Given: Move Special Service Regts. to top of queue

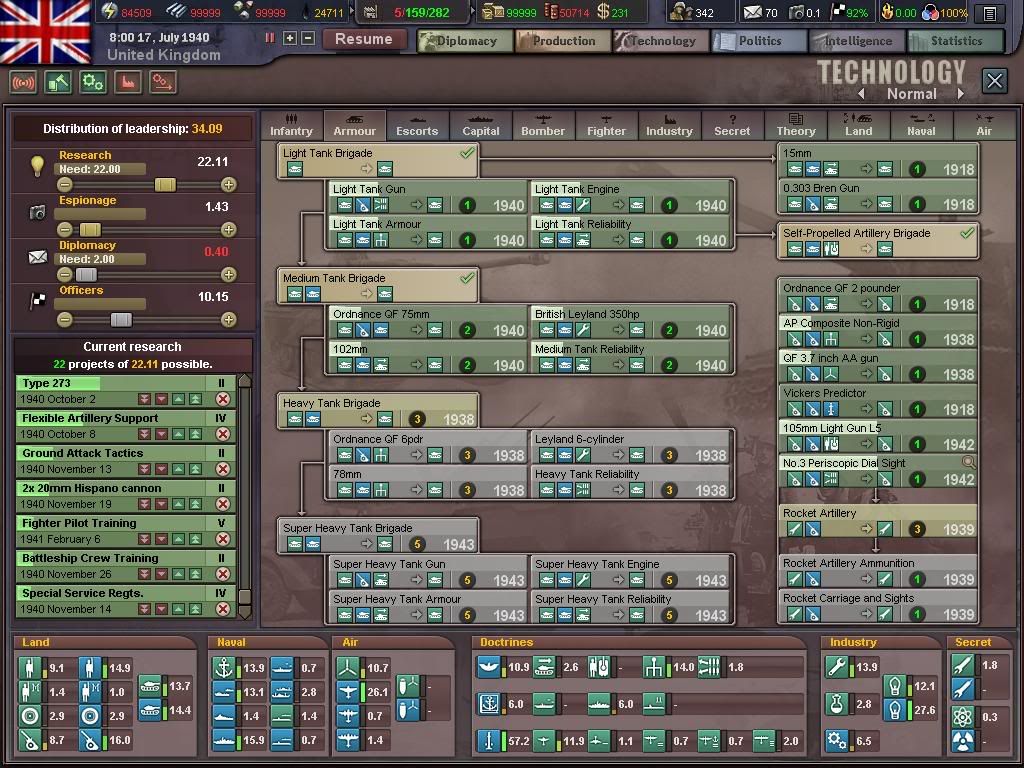Looking at the screenshot, I should [195, 609].
